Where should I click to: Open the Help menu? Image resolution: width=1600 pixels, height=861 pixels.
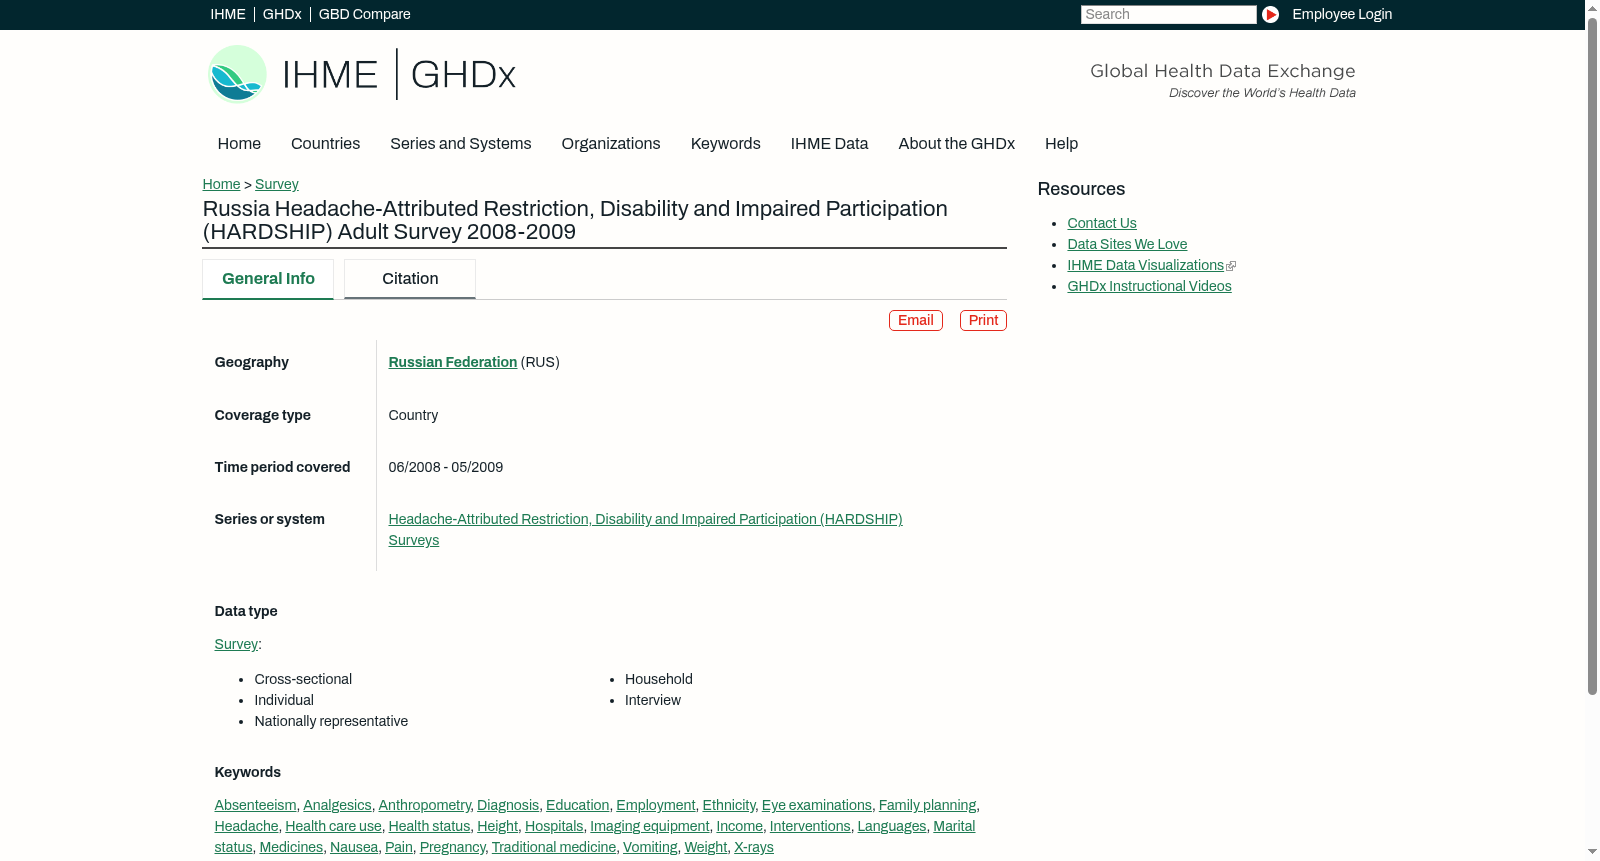pyautogui.click(x=1061, y=144)
